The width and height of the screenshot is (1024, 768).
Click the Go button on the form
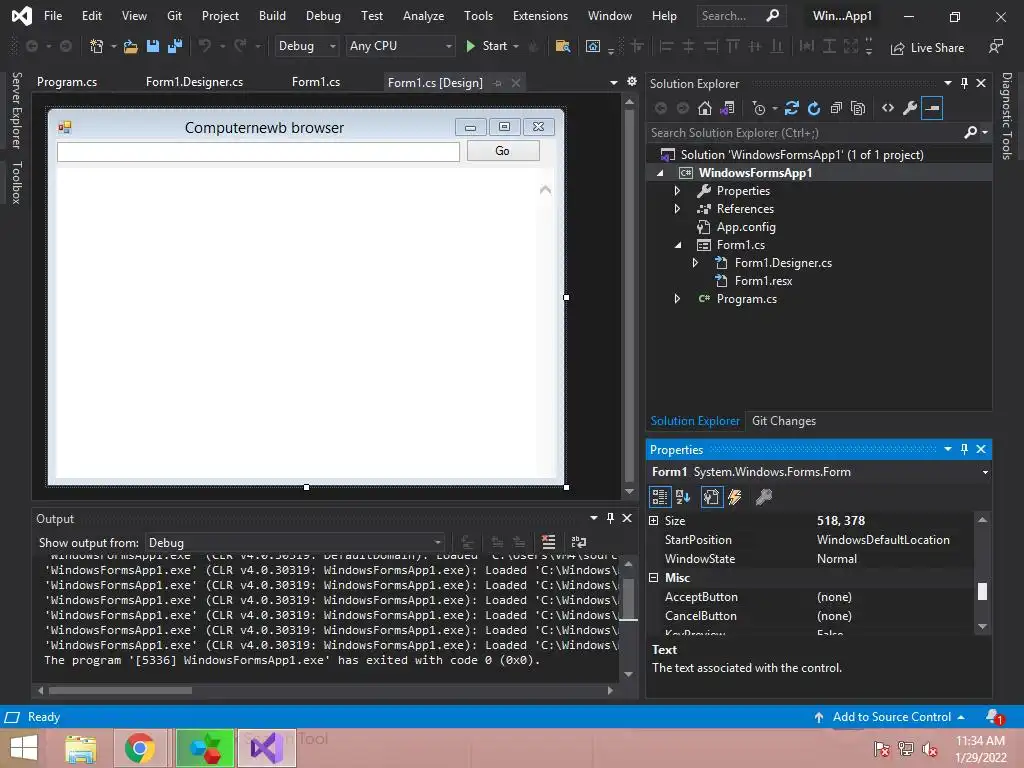503,151
